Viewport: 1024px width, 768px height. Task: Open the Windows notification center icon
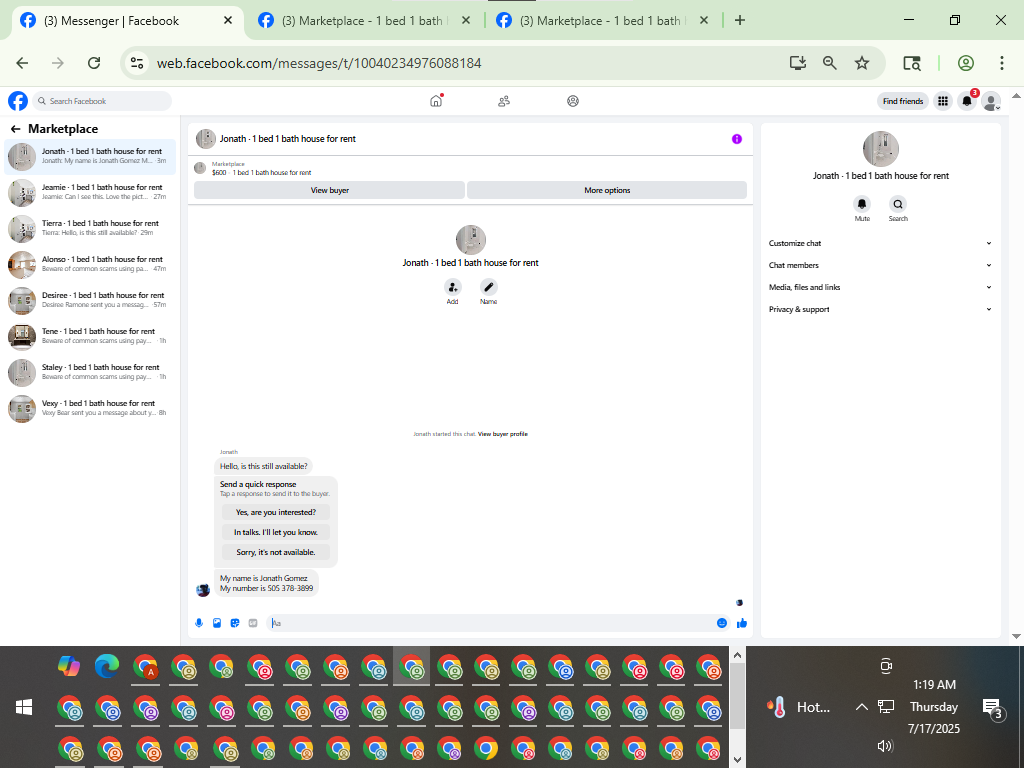(x=992, y=708)
